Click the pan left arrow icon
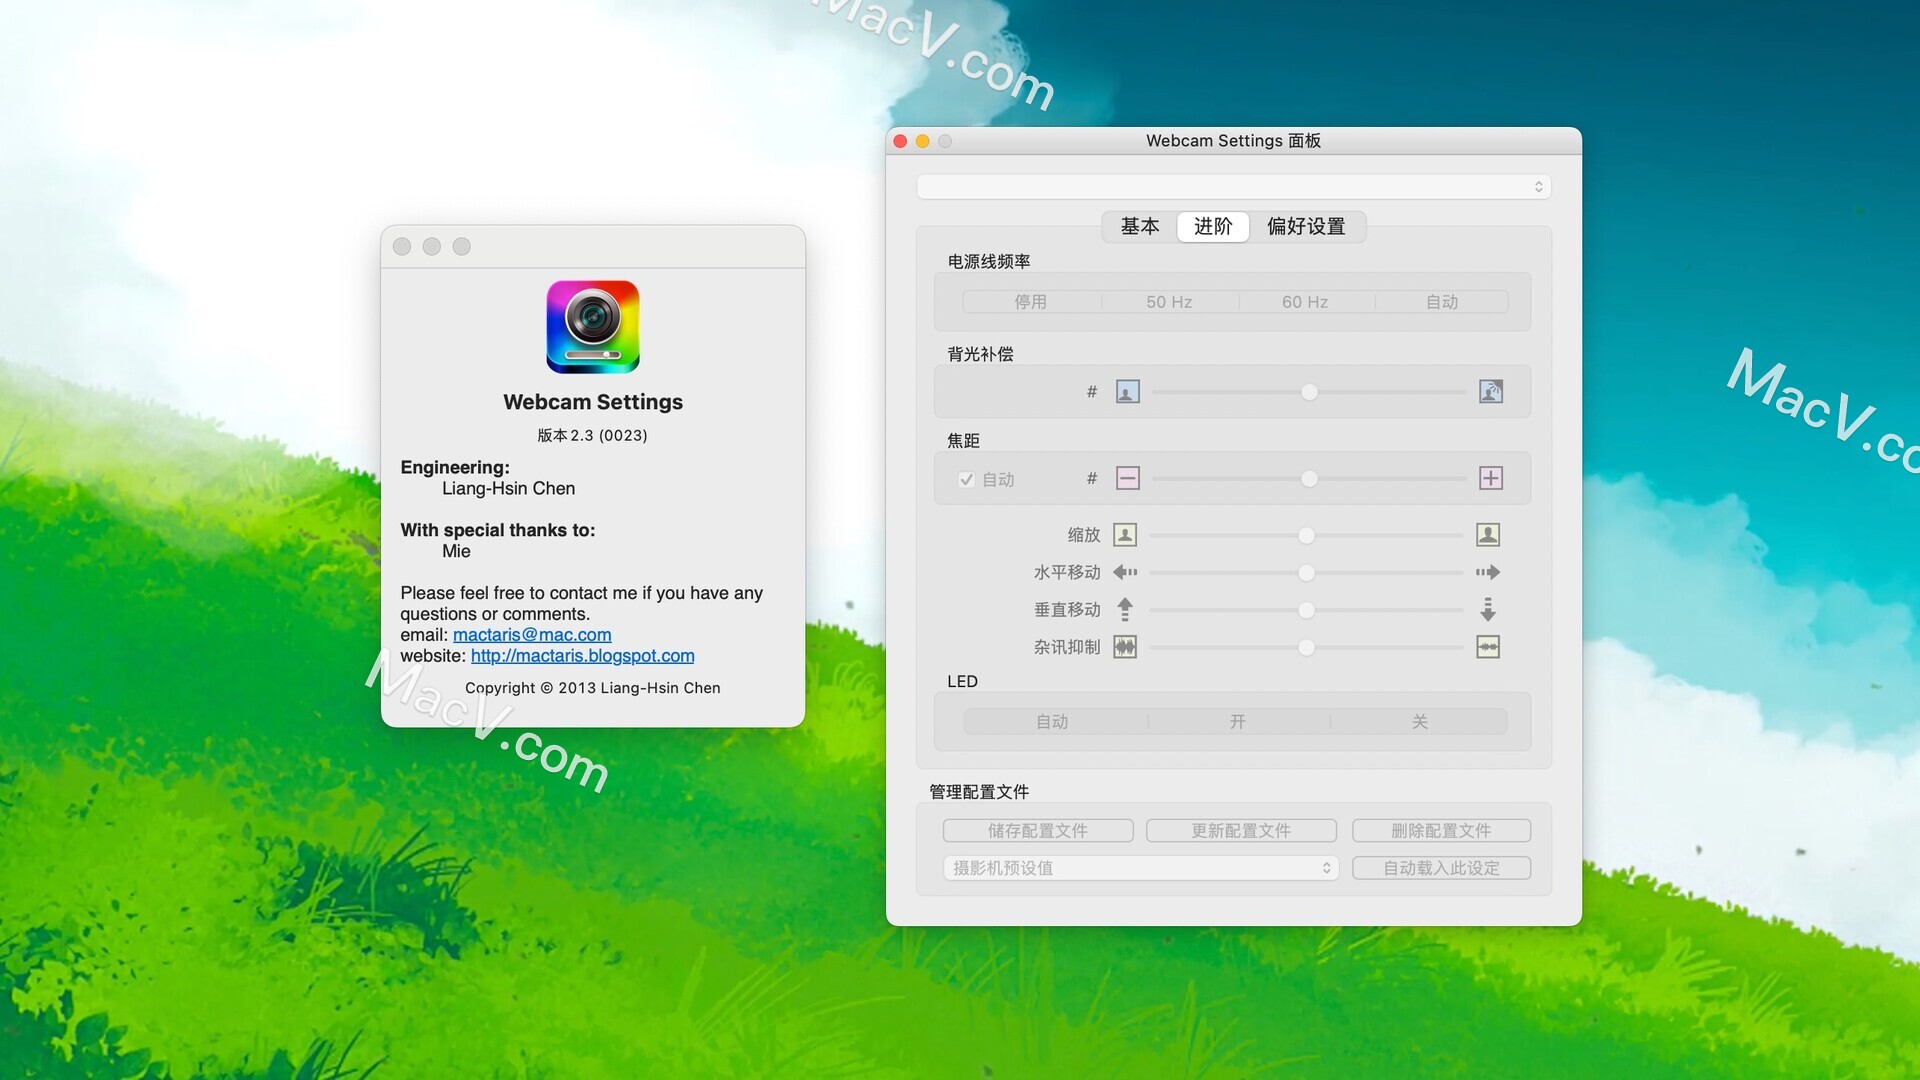Viewport: 1920px width, 1080px height. point(1125,572)
